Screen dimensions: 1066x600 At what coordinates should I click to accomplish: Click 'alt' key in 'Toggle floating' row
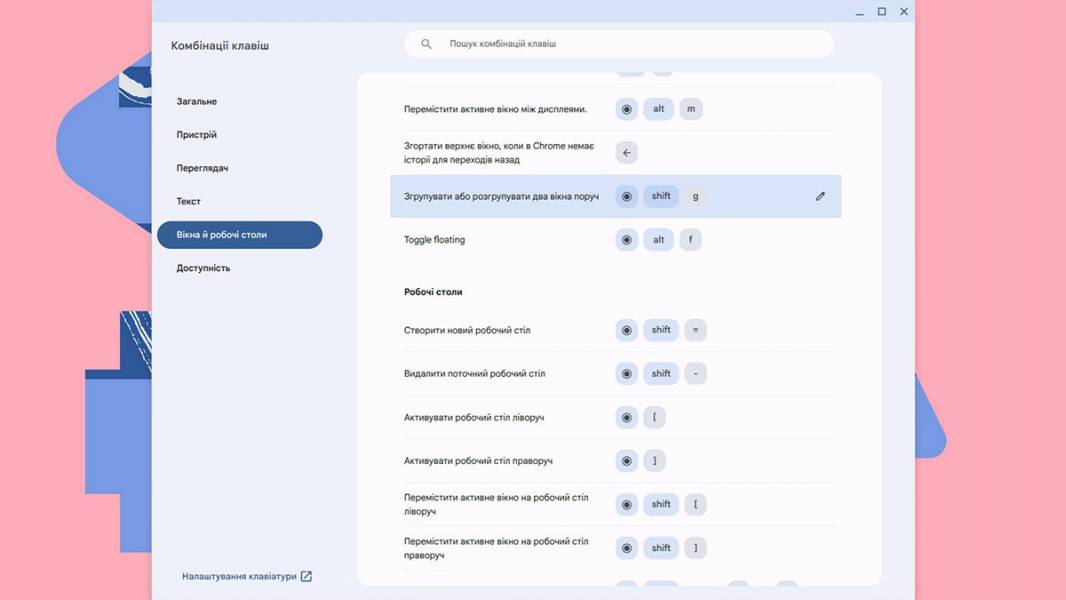(658, 240)
